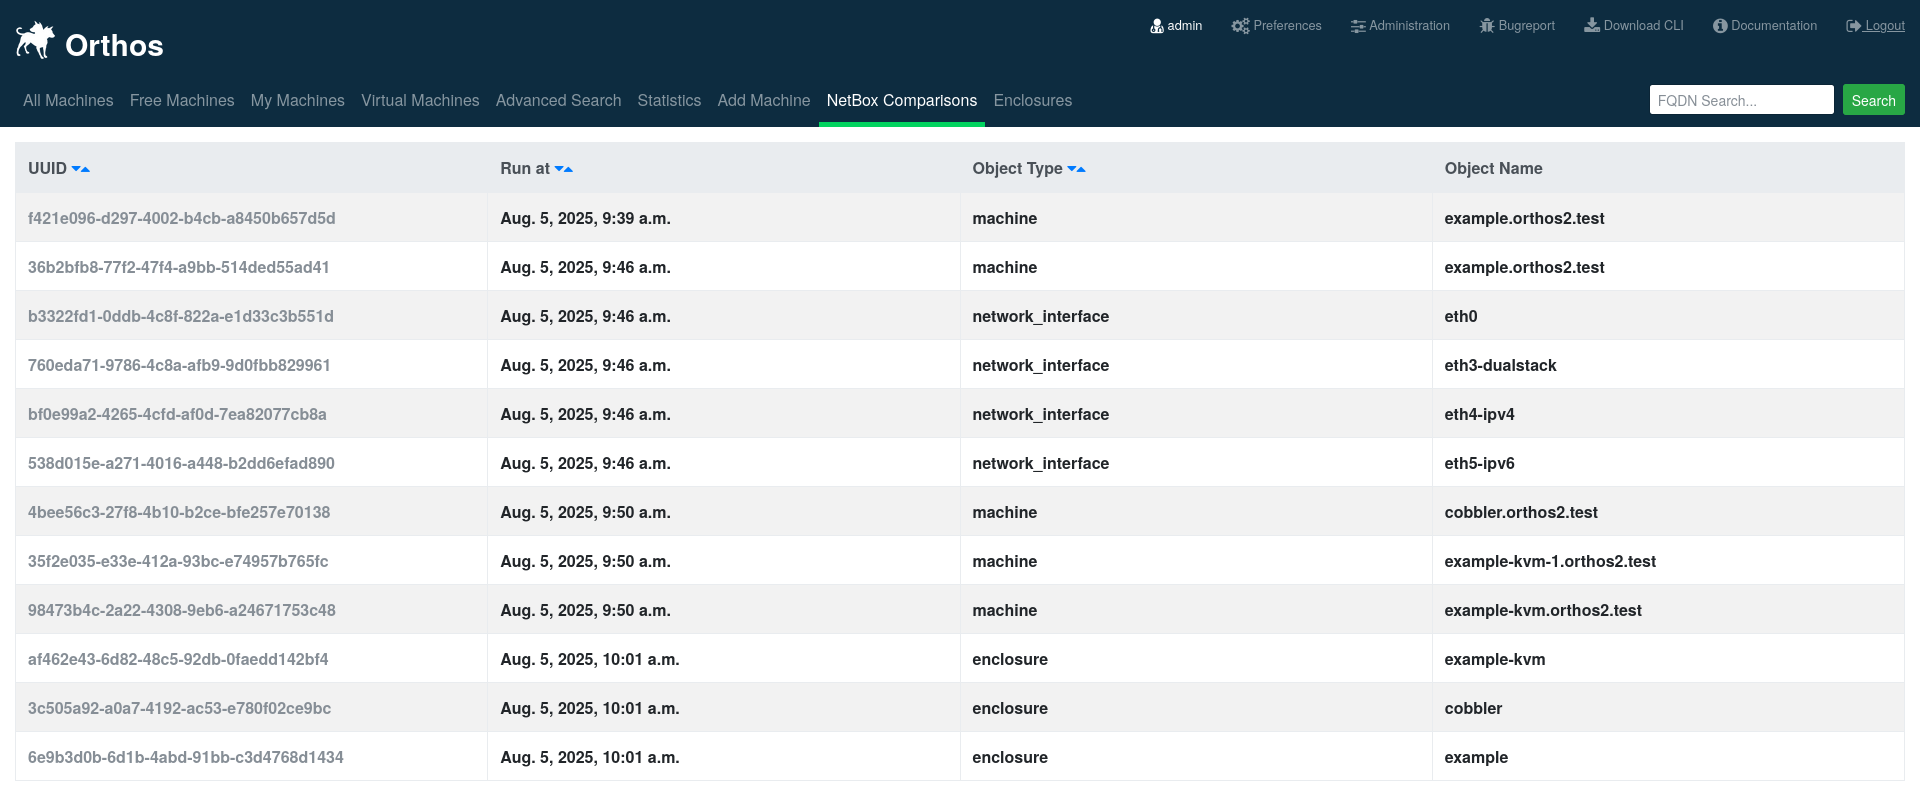Open My Machines tab
The height and width of the screenshot is (797, 1920).
[x=298, y=101]
